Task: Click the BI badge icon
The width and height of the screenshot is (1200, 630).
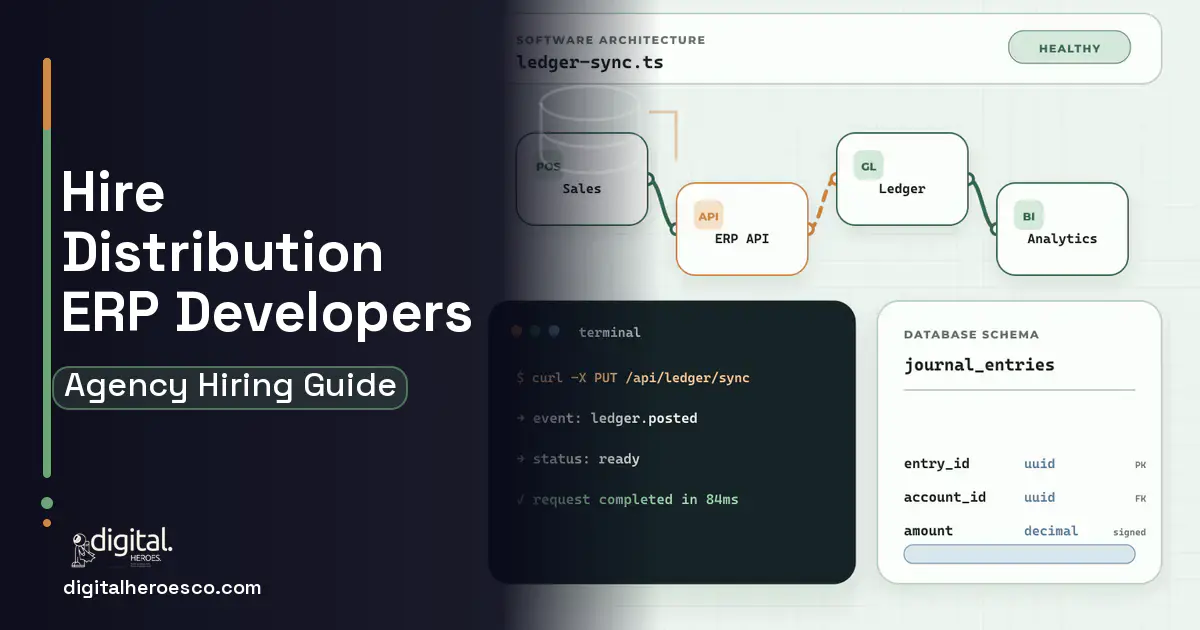Action: (x=1028, y=216)
